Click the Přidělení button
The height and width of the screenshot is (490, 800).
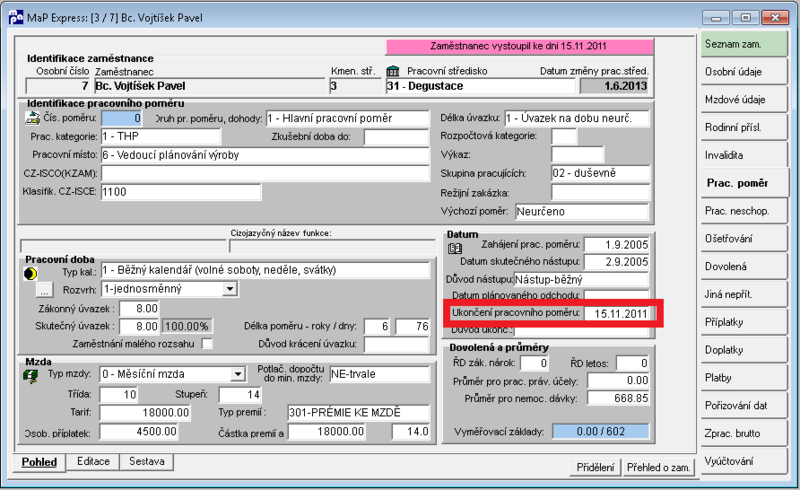pyautogui.click(x=595, y=467)
